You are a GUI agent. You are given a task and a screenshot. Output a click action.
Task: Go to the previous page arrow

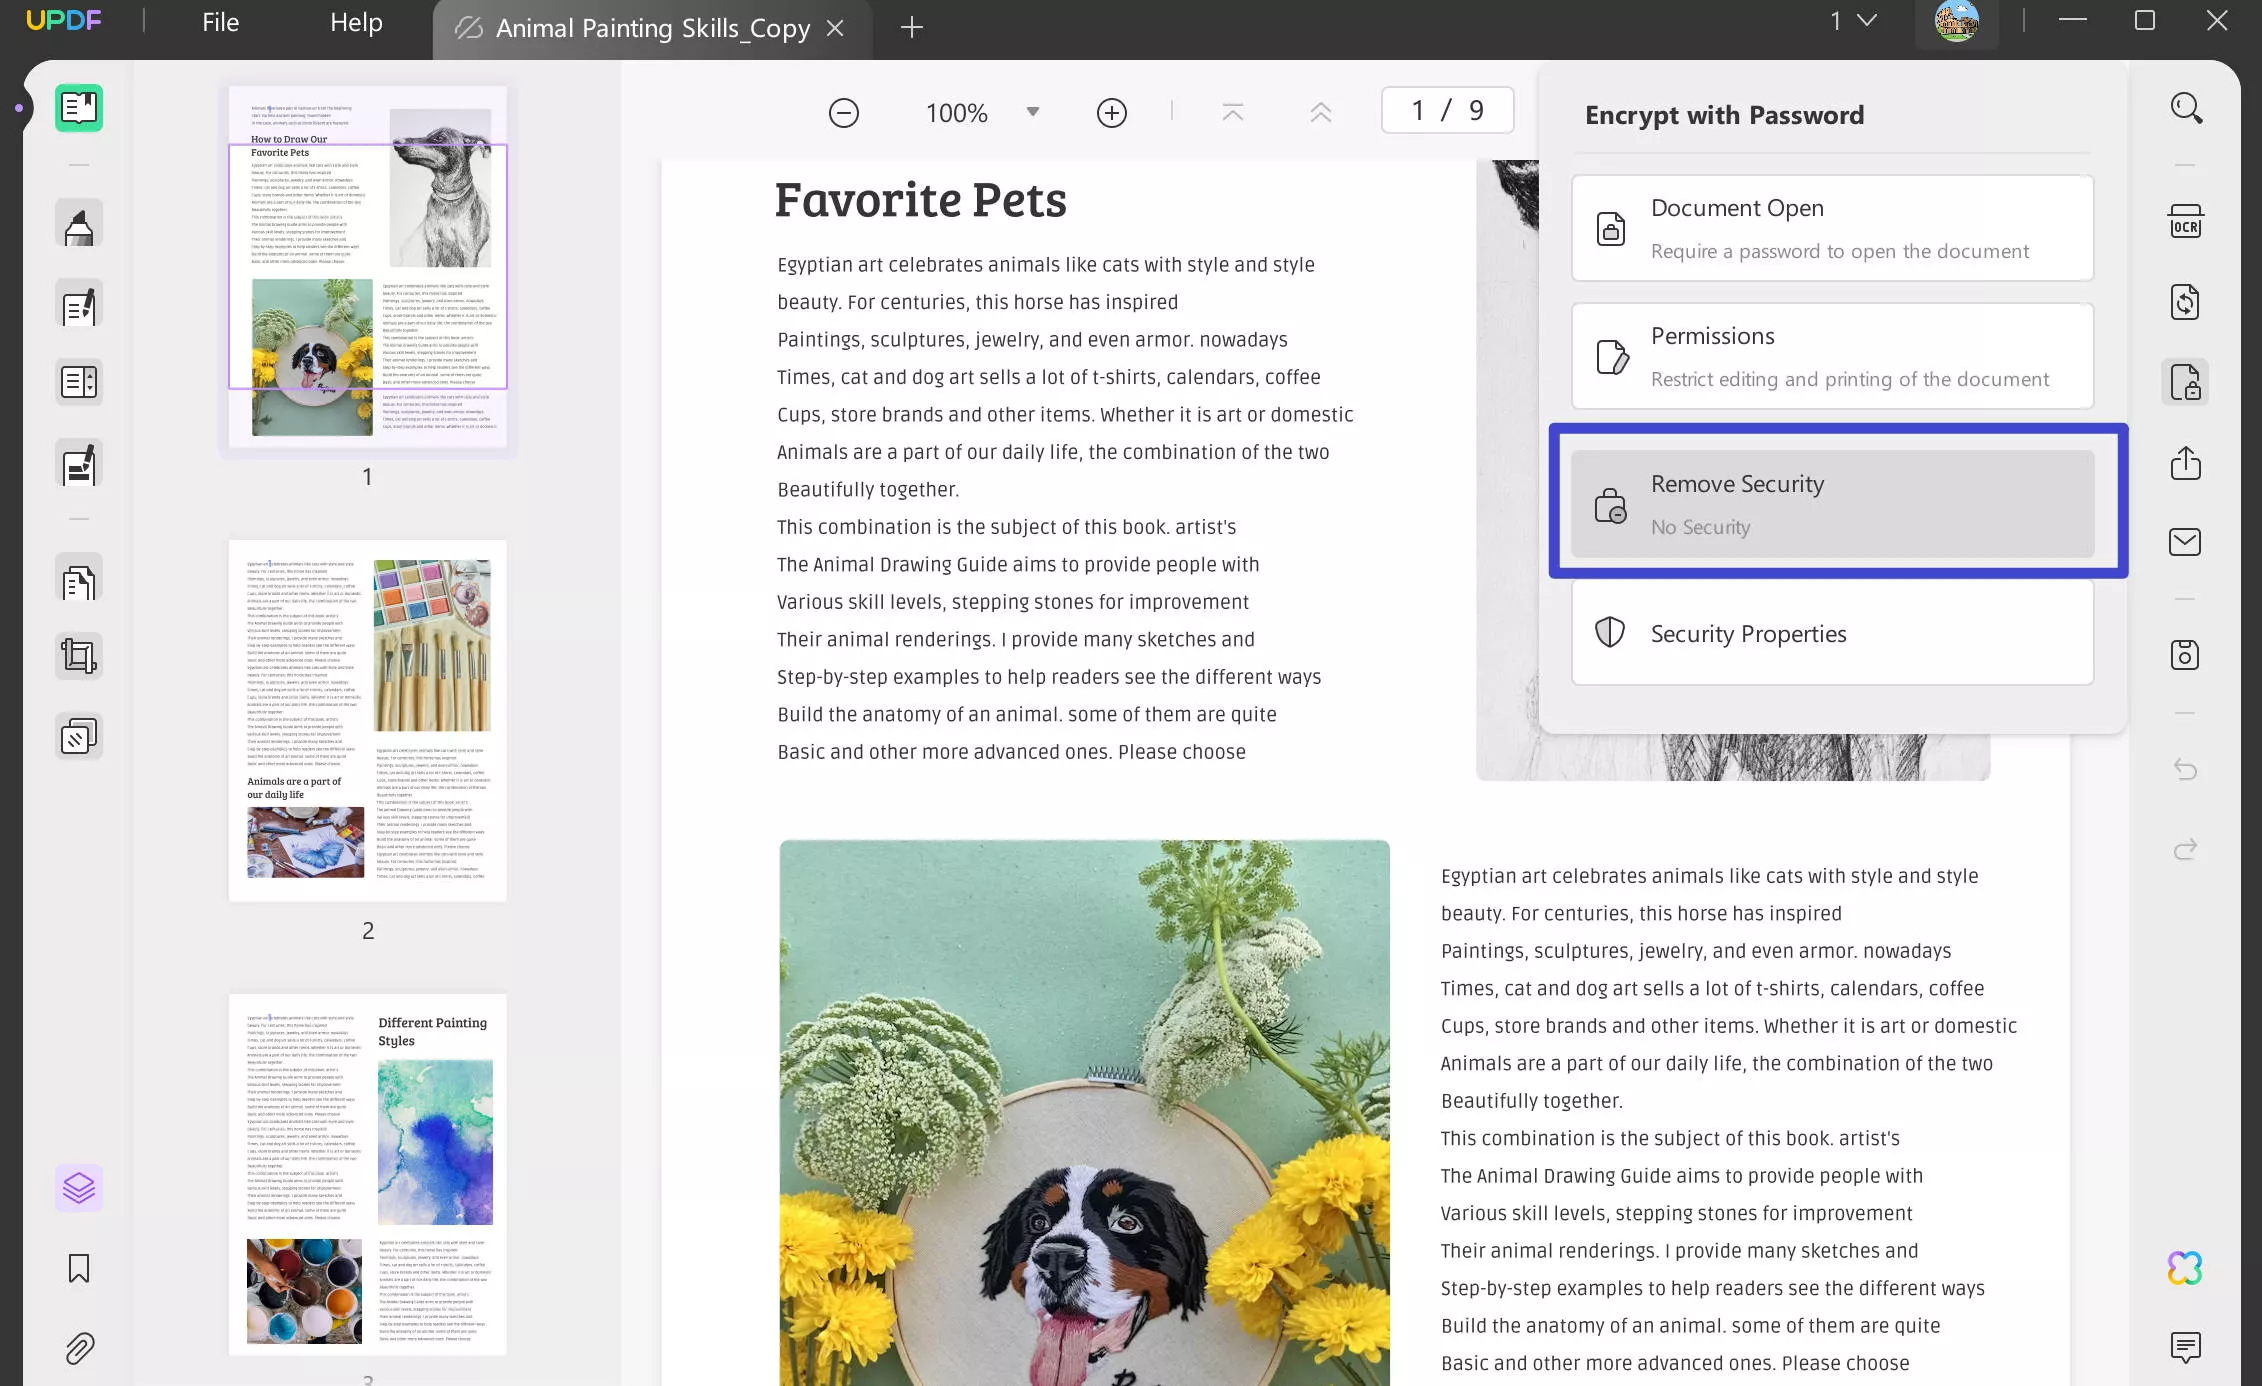[1321, 112]
